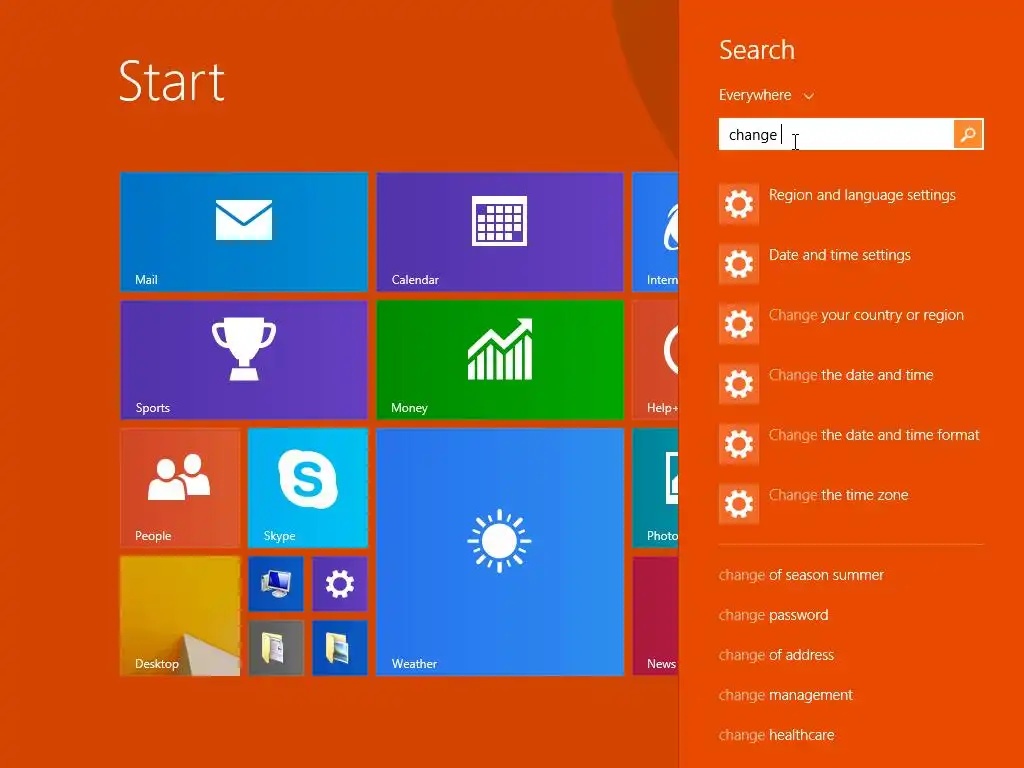Choose suggestion 'change management'
1024x768 pixels.
pos(786,695)
